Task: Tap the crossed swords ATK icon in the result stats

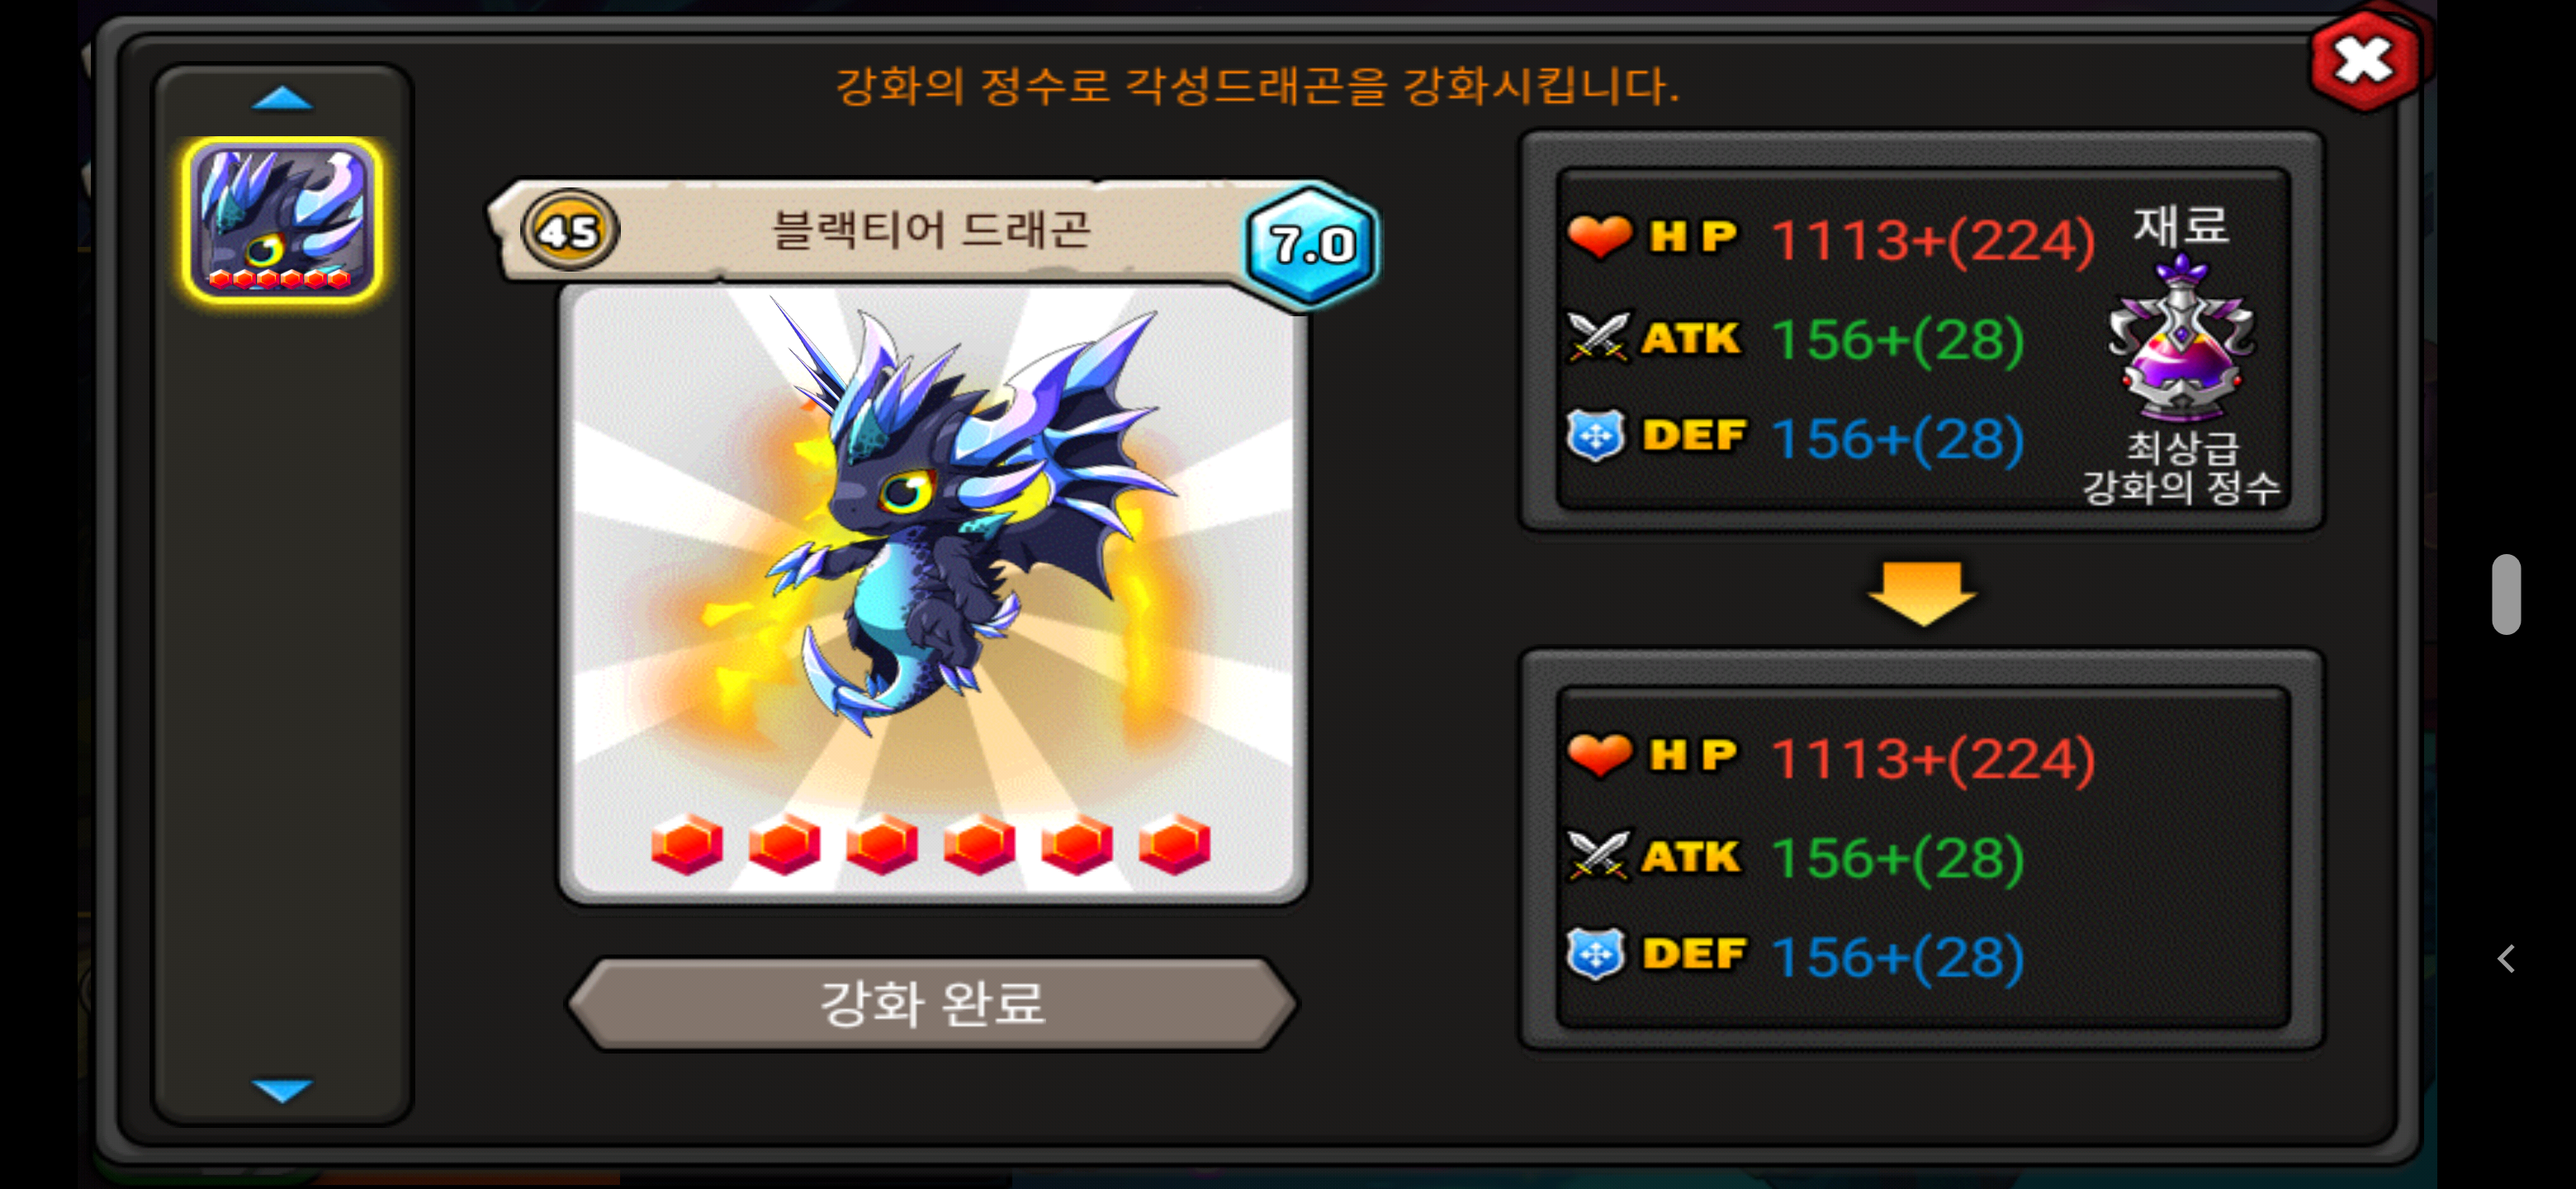Action: pyautogui.click(x=1599, y=856)
